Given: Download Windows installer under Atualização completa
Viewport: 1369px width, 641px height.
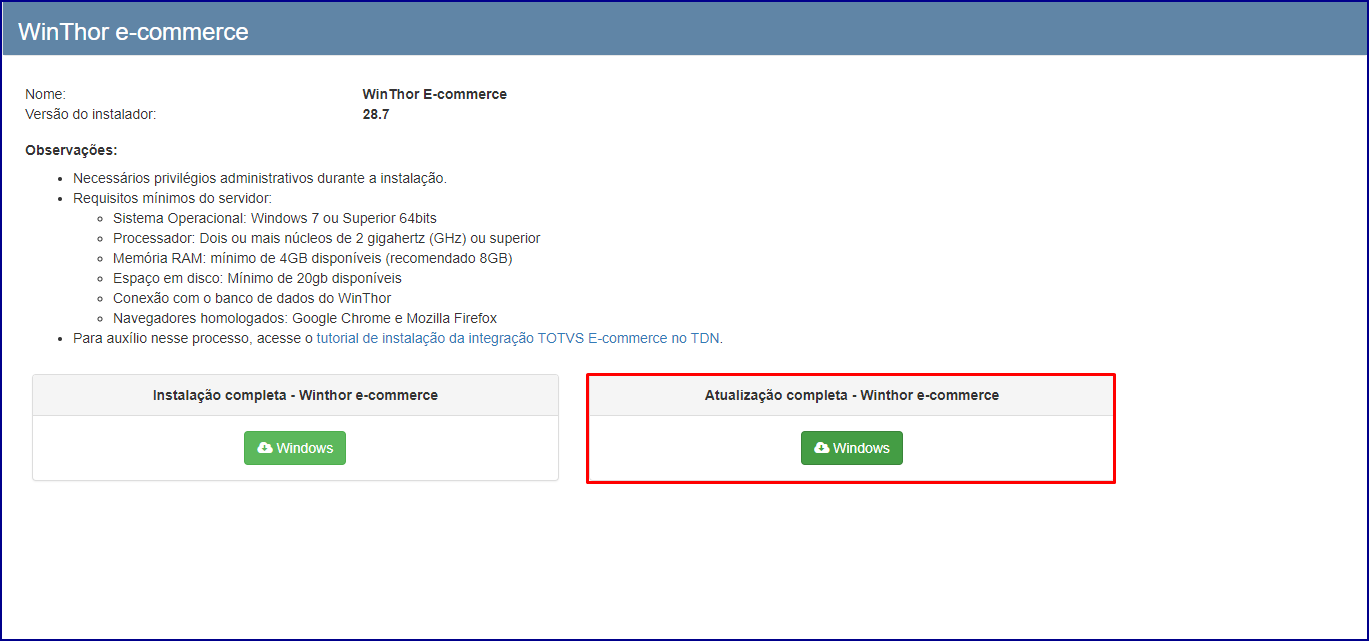Looking at the screenshot, I should (x=851, y=448).
